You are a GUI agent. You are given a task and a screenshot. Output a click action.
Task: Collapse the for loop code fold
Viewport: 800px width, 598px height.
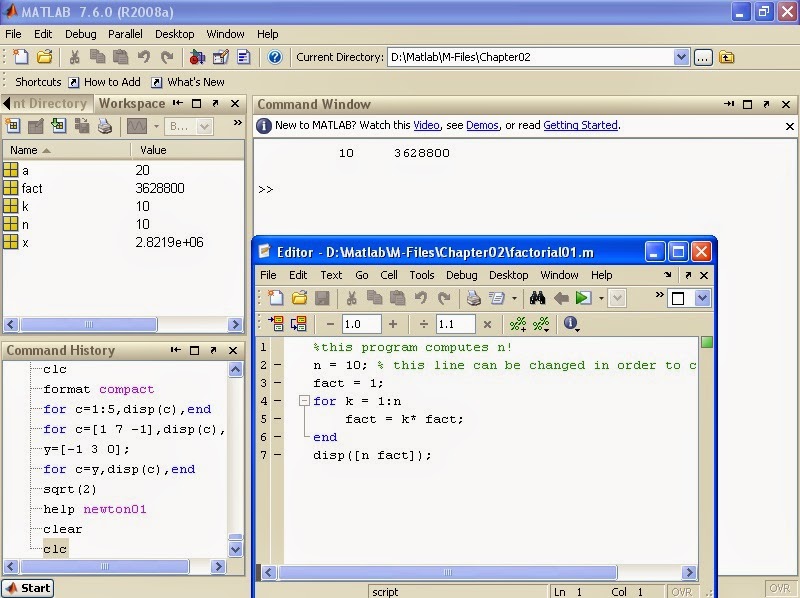(x=304, y=401)
